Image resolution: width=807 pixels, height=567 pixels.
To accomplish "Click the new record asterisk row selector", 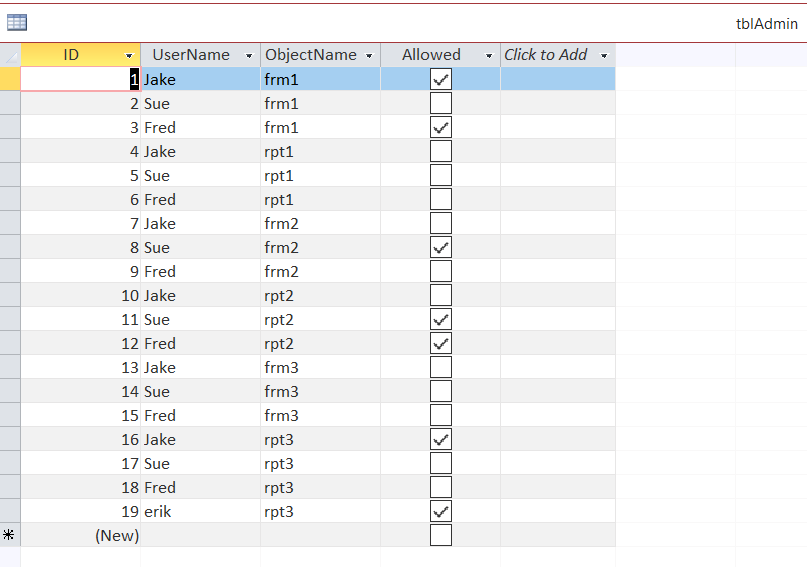I will [x=10, y=535].
